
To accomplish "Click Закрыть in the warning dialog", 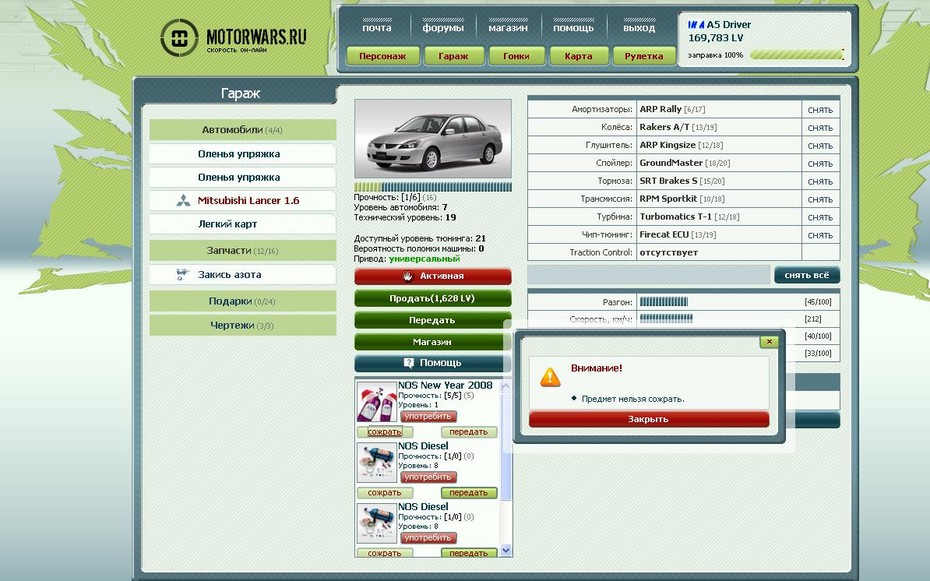I will click(649, 419).
